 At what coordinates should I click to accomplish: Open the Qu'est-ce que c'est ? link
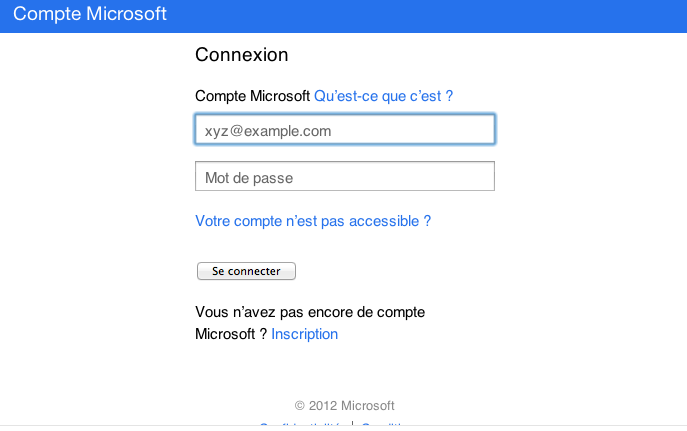click(x=384, y=96)
